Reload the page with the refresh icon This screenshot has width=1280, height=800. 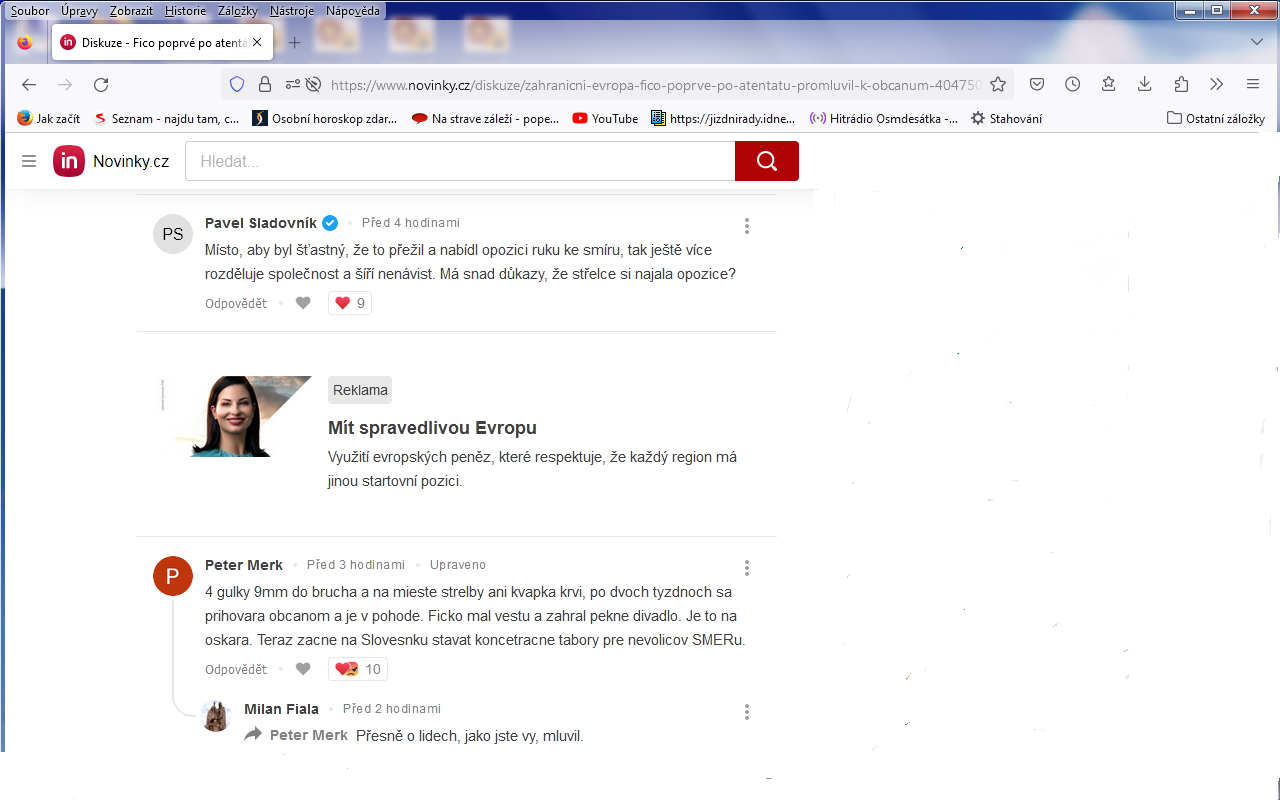pyautogui.click(x=101, y=85)
